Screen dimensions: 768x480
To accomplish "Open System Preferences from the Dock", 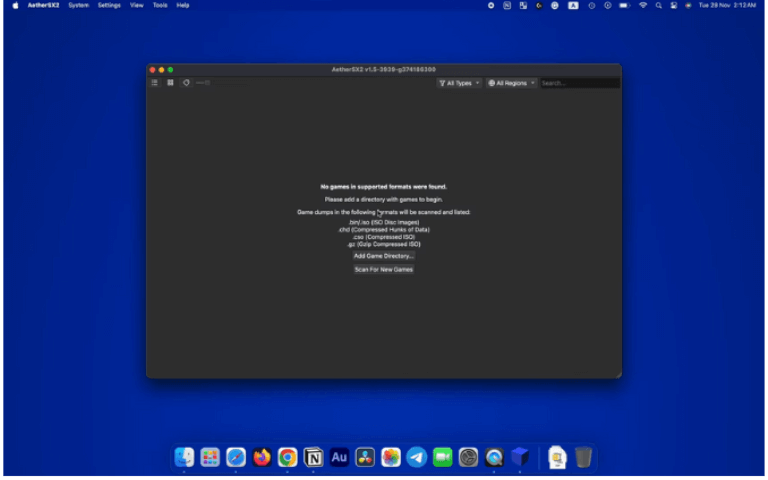I will [468, 457].
